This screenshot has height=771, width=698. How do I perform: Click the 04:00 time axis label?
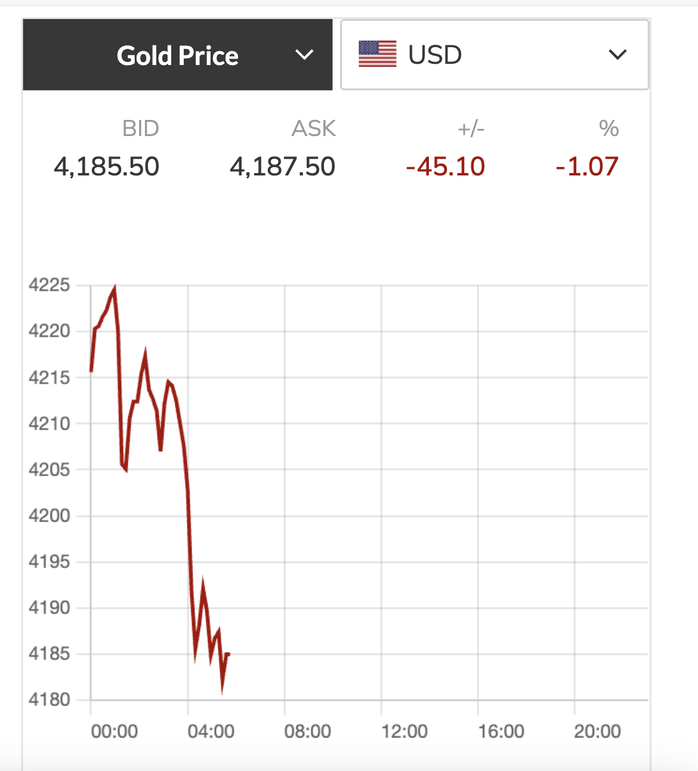click(211, 731)
